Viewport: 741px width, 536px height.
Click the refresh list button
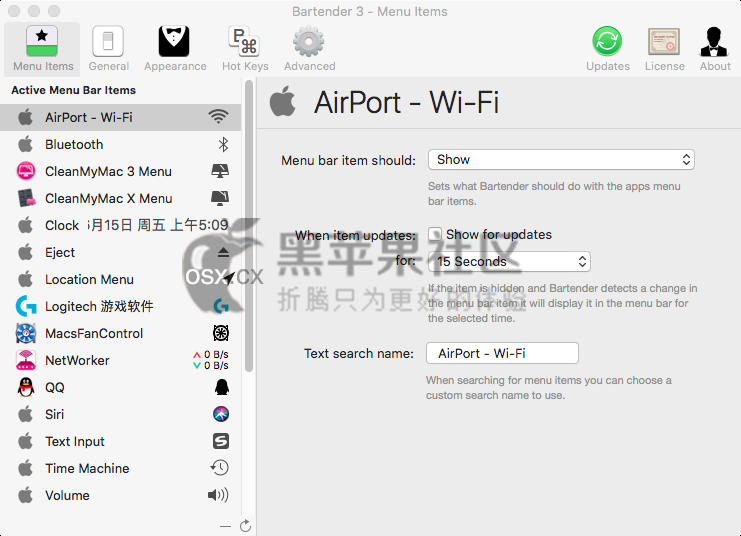245,526
